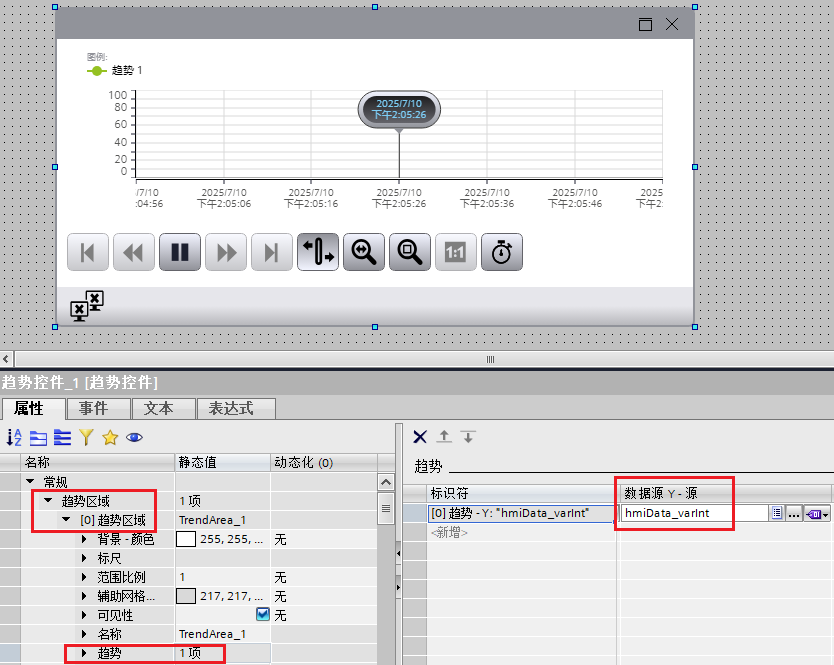The width and height of the screenshot is (834, 665).
Task: Click the connection status icon below trend toolbar
Action: pos(87,305)
